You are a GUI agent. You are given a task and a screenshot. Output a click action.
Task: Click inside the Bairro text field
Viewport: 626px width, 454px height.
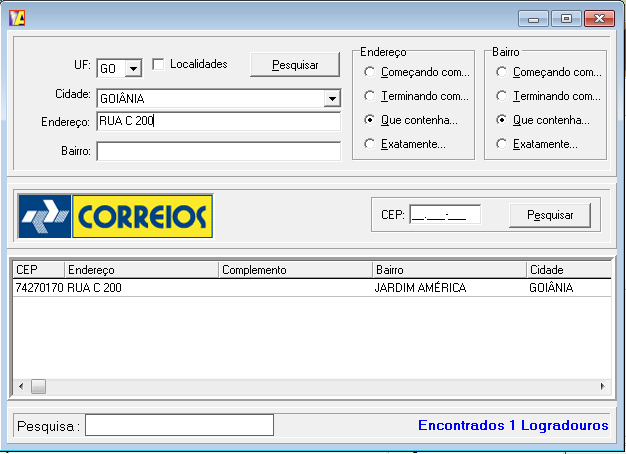(x=218, y=152)
